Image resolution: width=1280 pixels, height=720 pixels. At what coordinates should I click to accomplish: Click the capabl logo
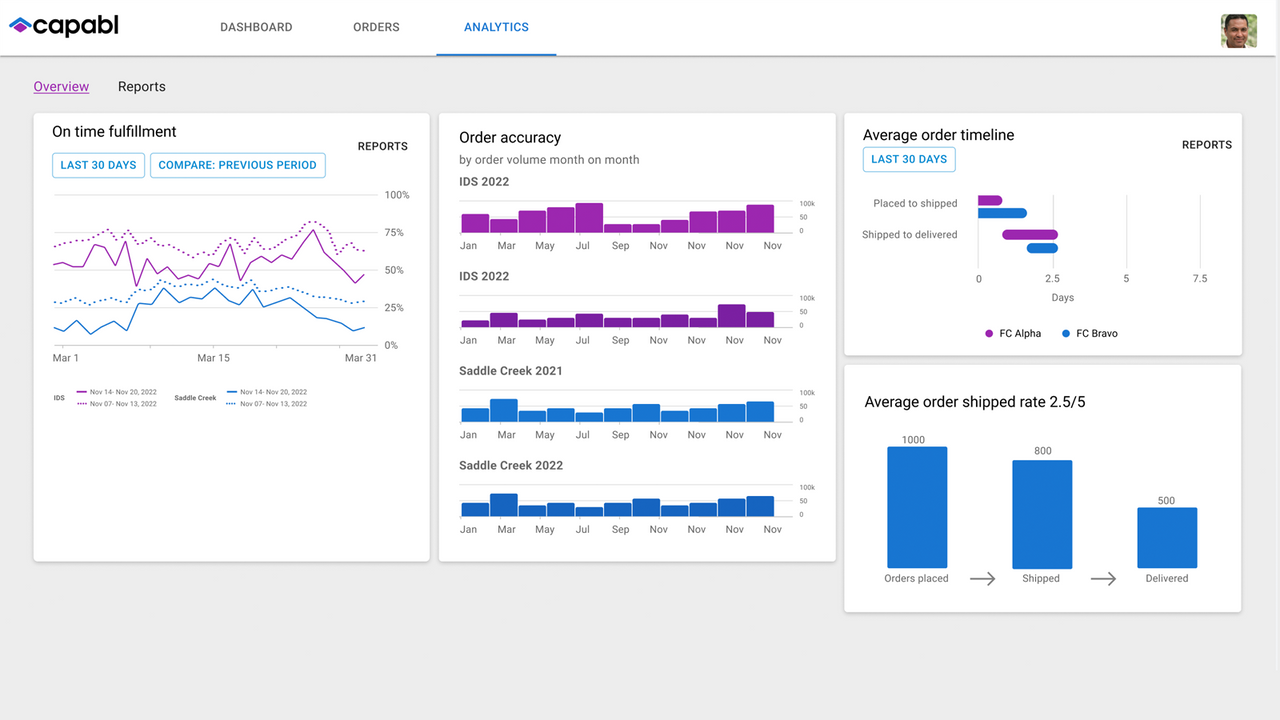63,26
